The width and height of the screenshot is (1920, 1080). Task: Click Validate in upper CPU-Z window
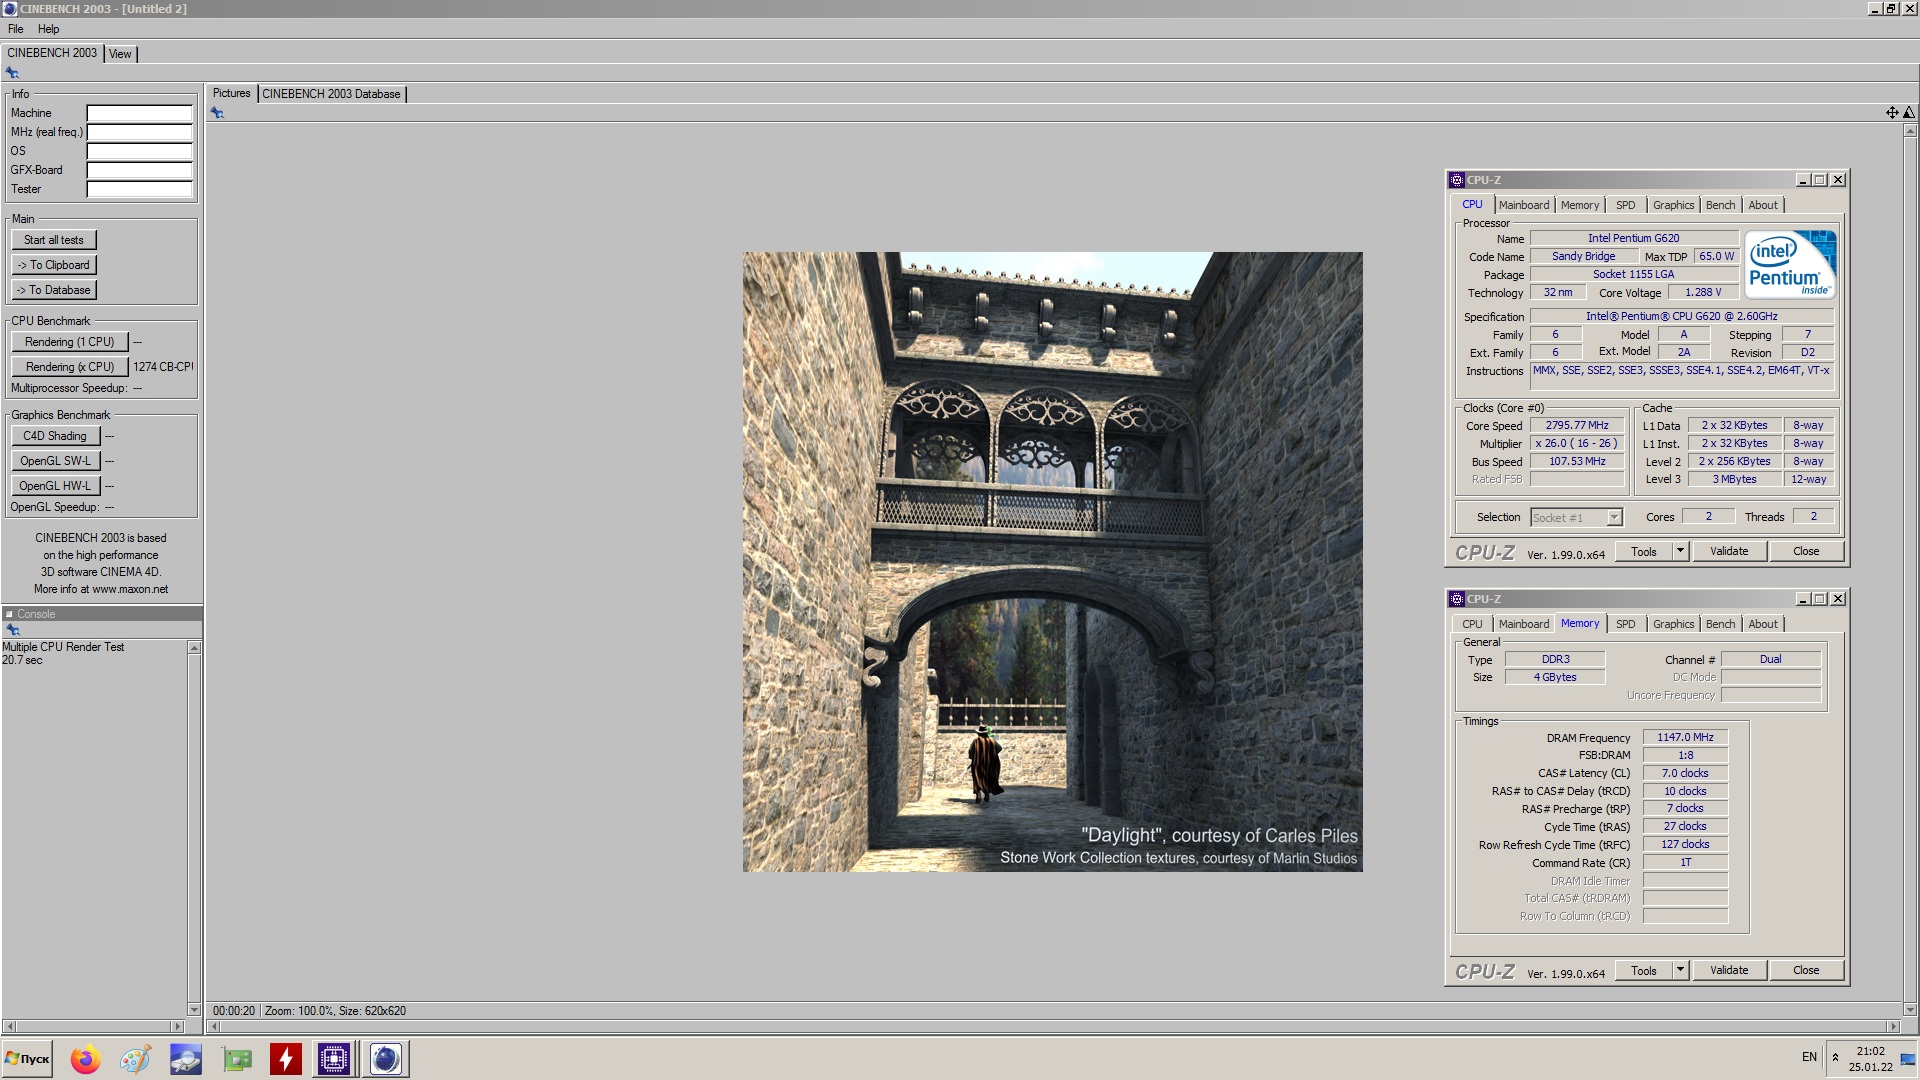(x=1729, y=551)
